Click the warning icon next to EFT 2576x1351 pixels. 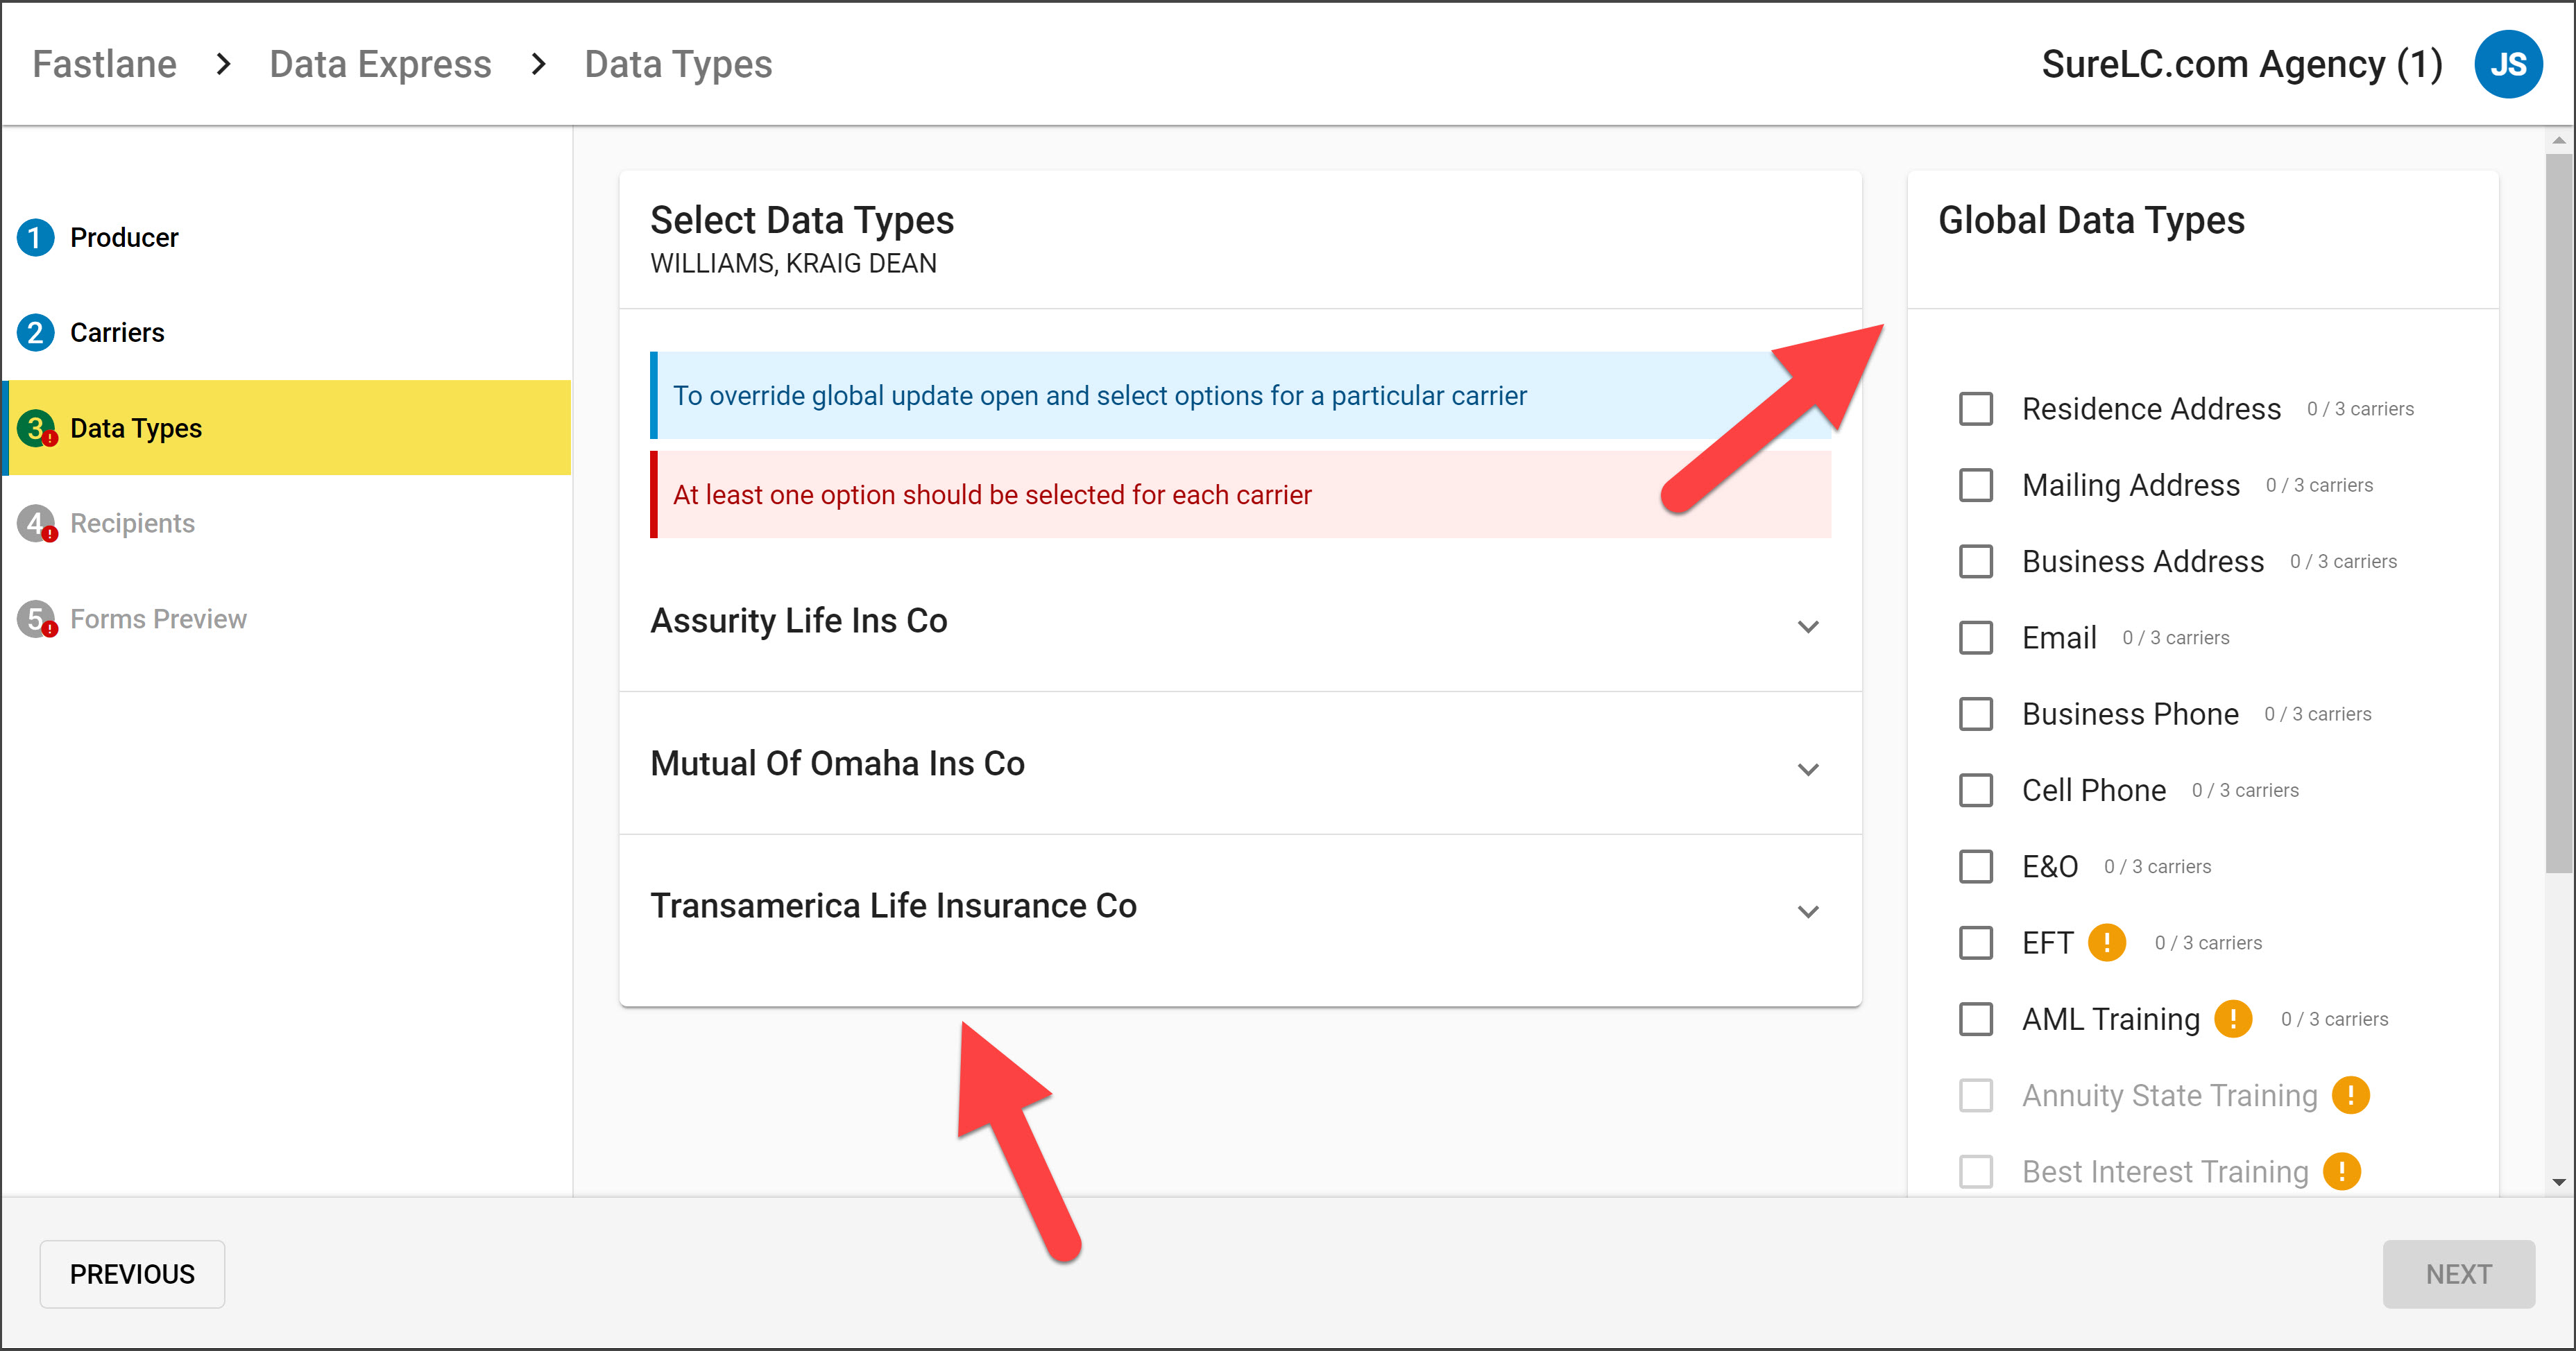click(2107, 942)
